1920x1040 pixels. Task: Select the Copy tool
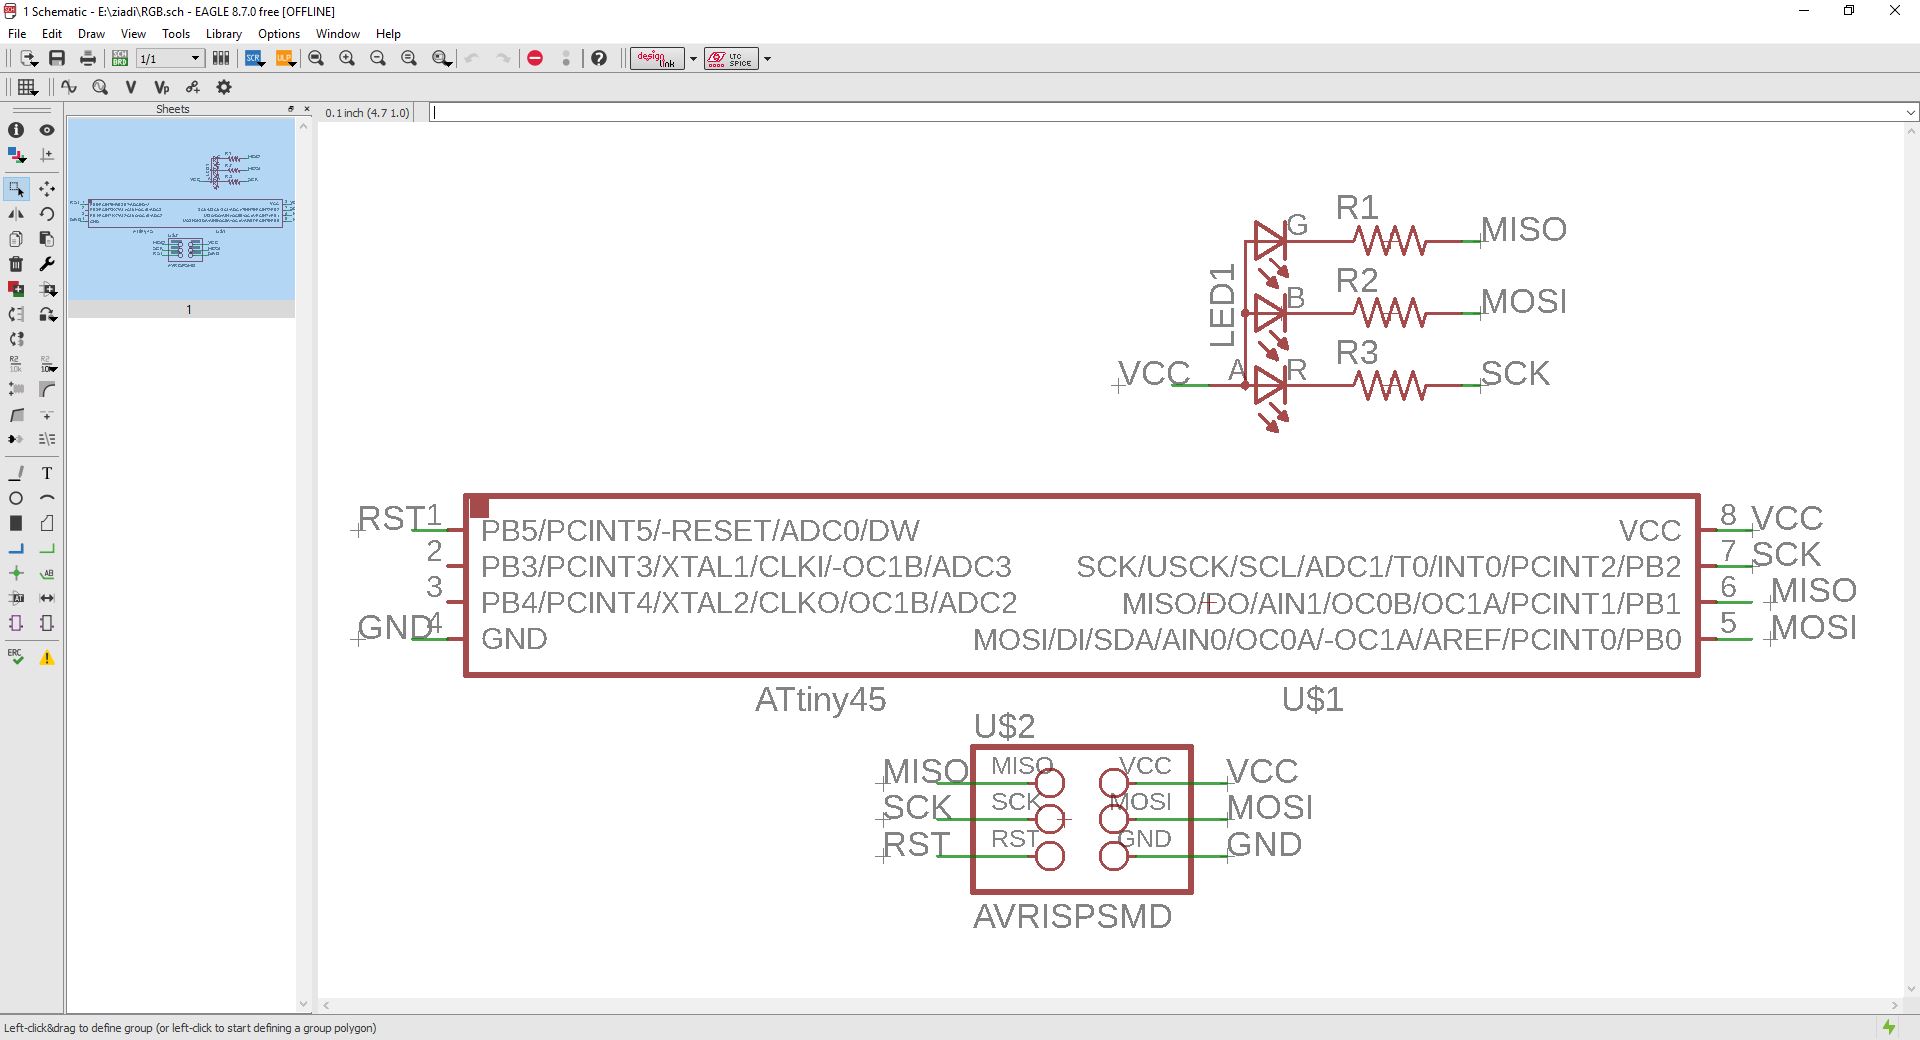click(x=16, y=239)
